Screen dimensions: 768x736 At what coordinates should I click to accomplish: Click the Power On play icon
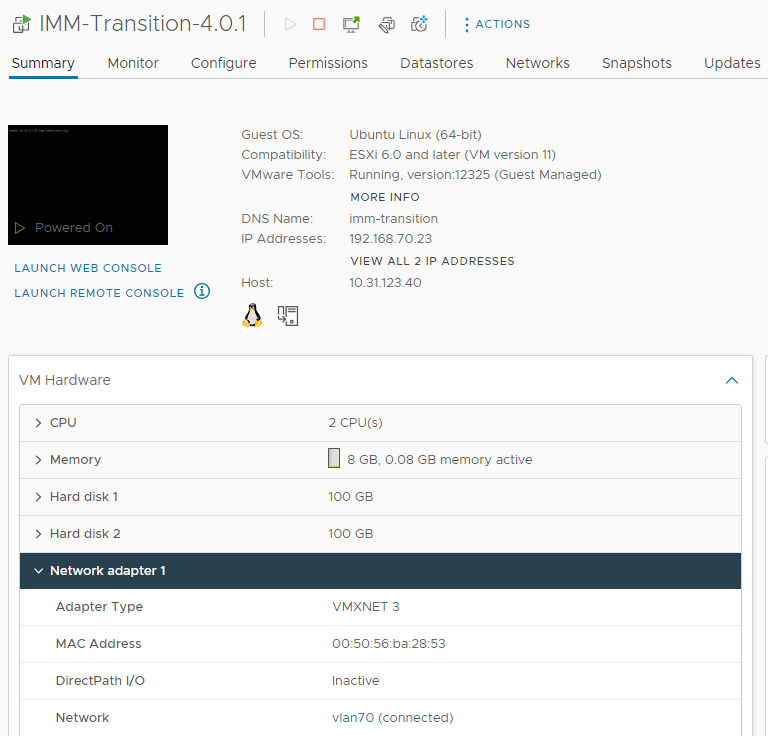point(290,24)
